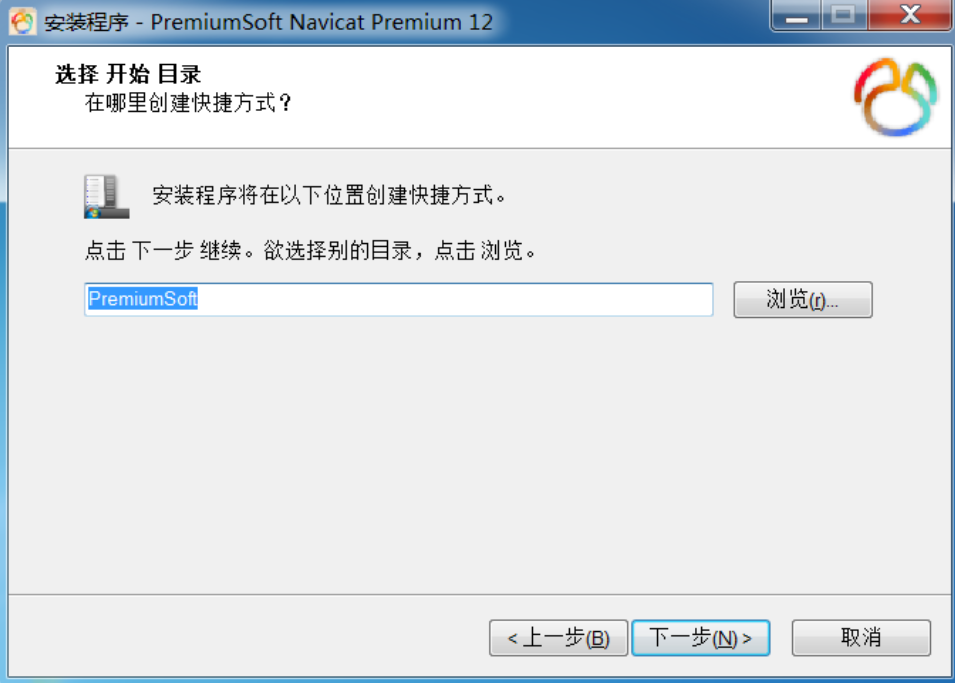Image resolution: width=955 pixels, height=683 pixels.
Task: Place cursor in empty part of folder name field
Action: click(x=454, y=299)
